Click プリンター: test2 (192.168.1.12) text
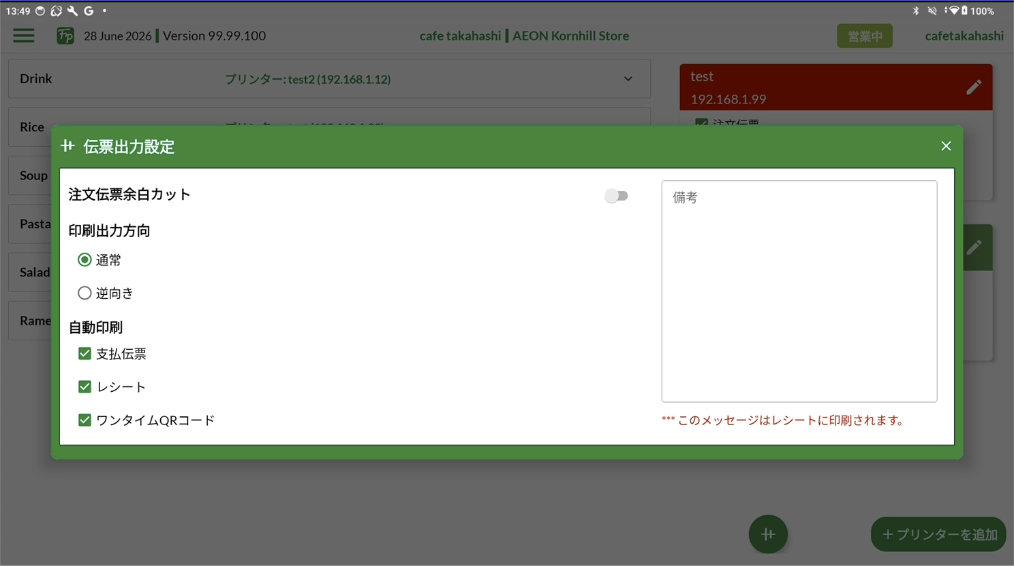 tap(308, 80)
